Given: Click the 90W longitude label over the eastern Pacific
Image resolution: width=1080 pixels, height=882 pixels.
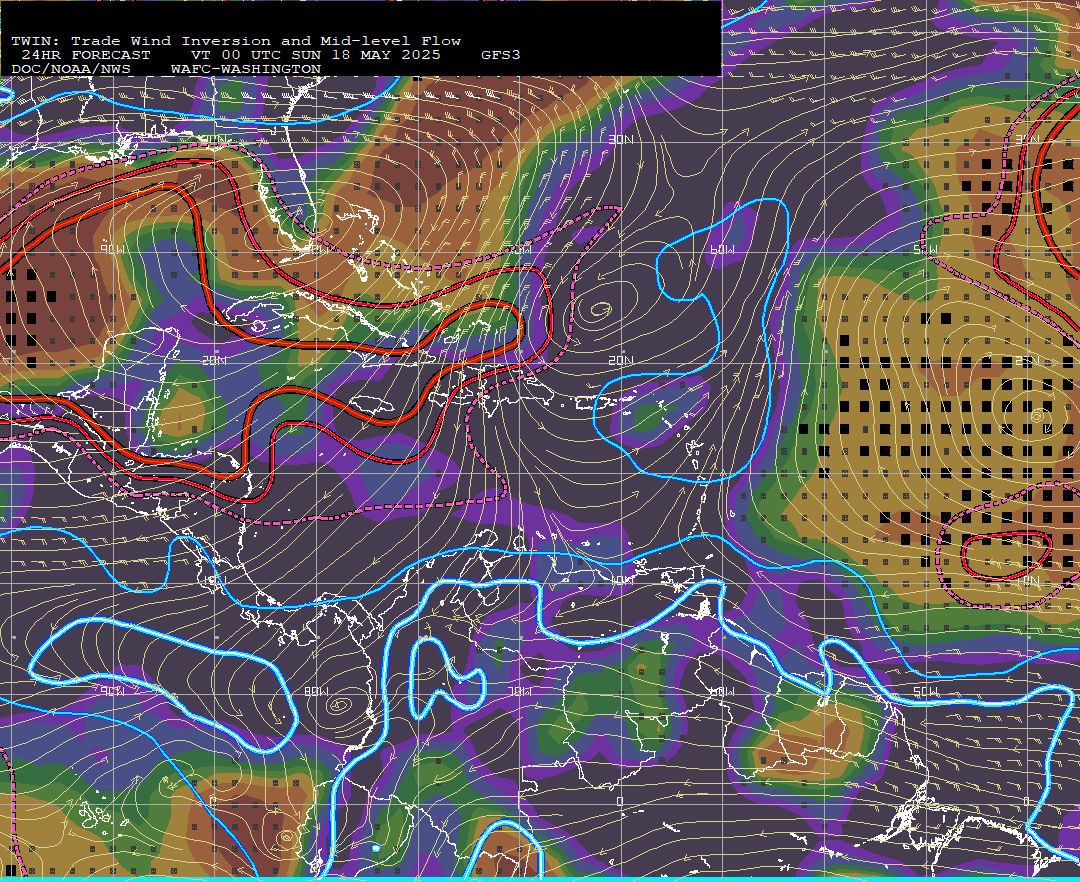Looking at the screenshot, I should 112,691.
